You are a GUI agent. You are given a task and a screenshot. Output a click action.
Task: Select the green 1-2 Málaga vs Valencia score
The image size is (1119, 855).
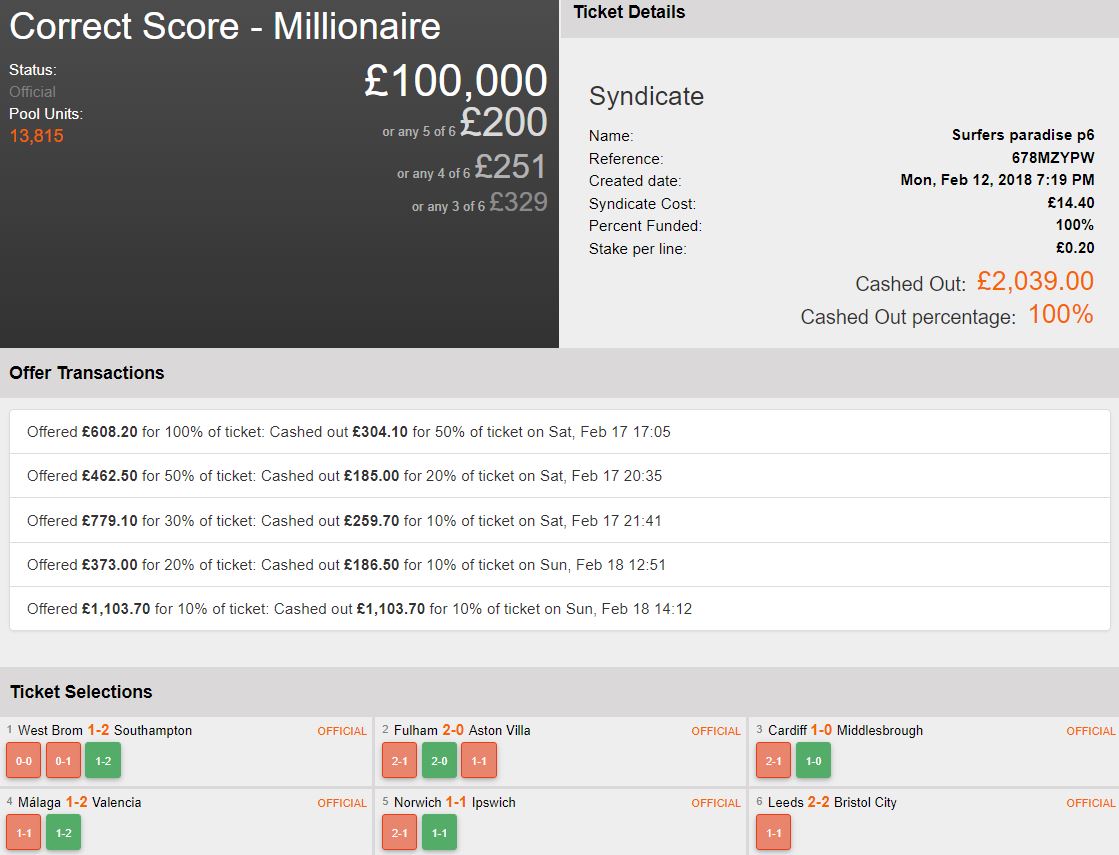[x=63, y=833]
